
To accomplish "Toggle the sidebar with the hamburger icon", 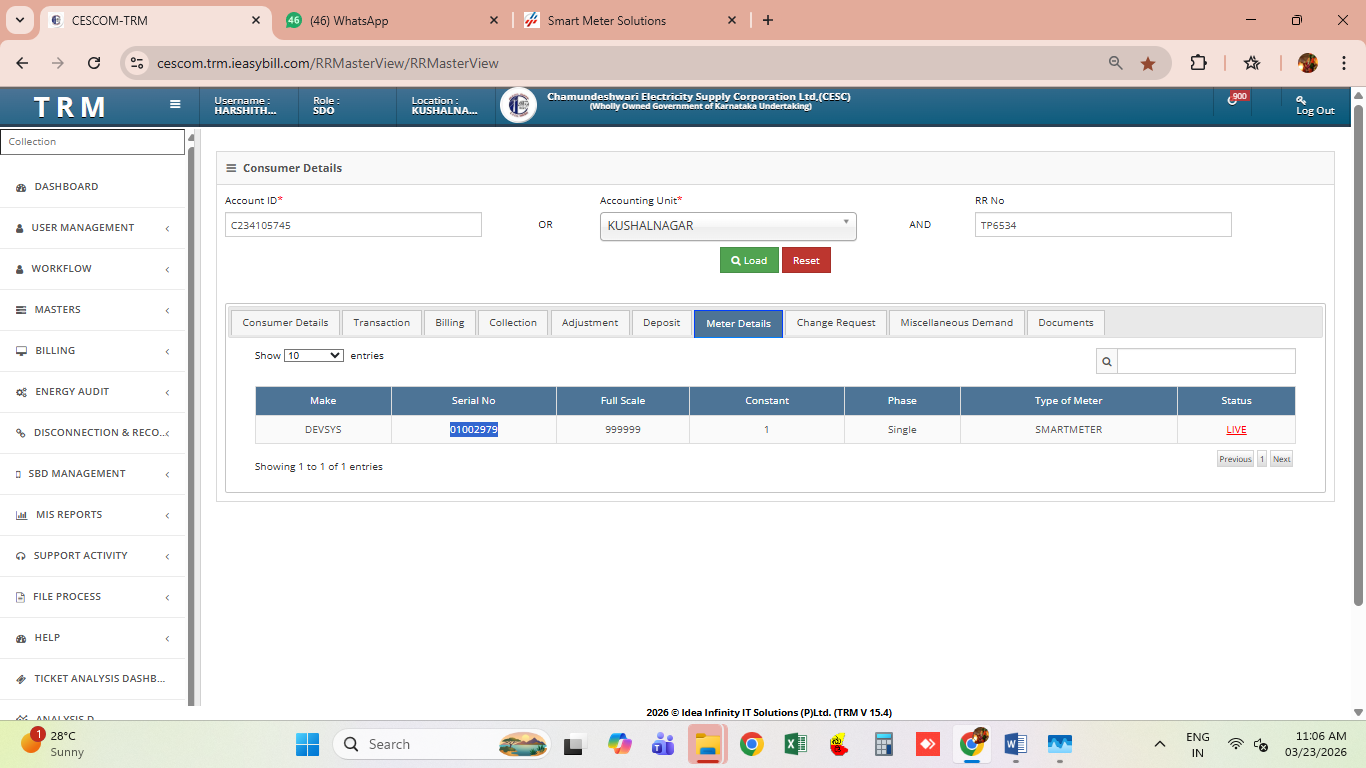I will 175,104.
